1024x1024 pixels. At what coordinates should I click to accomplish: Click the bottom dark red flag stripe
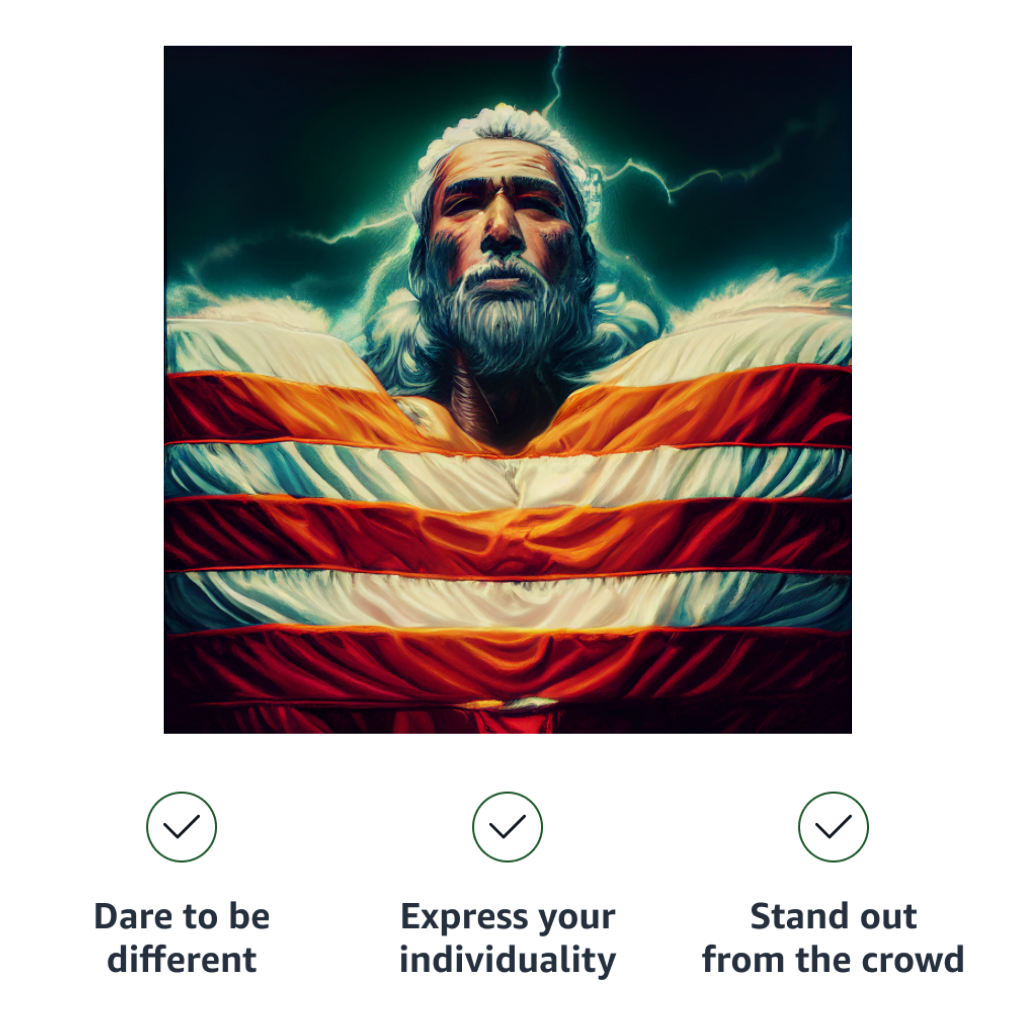pyautogui.click(x=507, y=666)
